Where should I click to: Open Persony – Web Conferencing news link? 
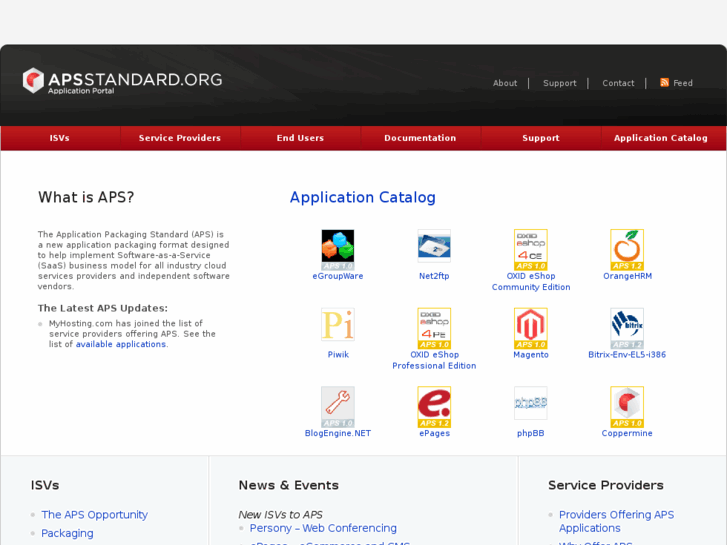coord(323,528)
